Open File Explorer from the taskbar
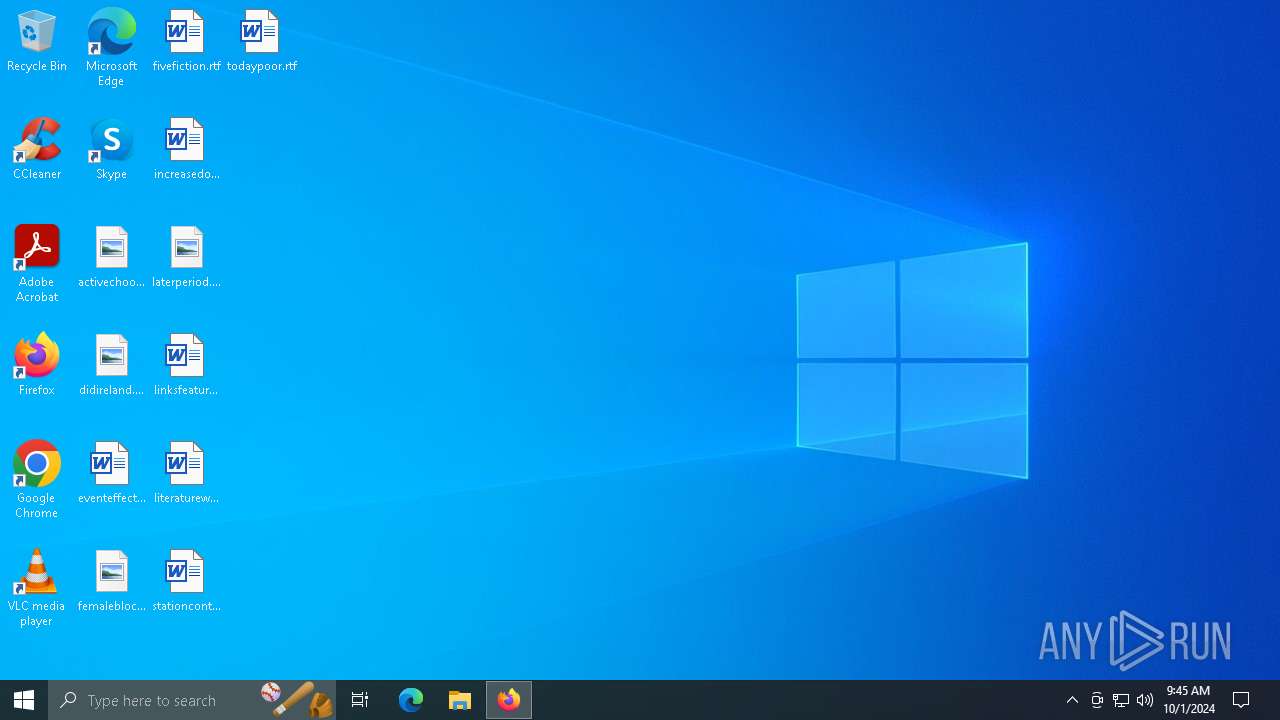 pos(460,700)
